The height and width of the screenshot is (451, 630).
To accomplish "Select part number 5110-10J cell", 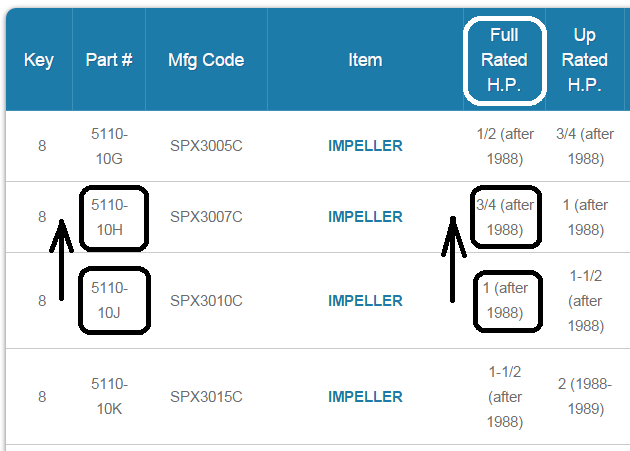I will [x=109, y=301].
